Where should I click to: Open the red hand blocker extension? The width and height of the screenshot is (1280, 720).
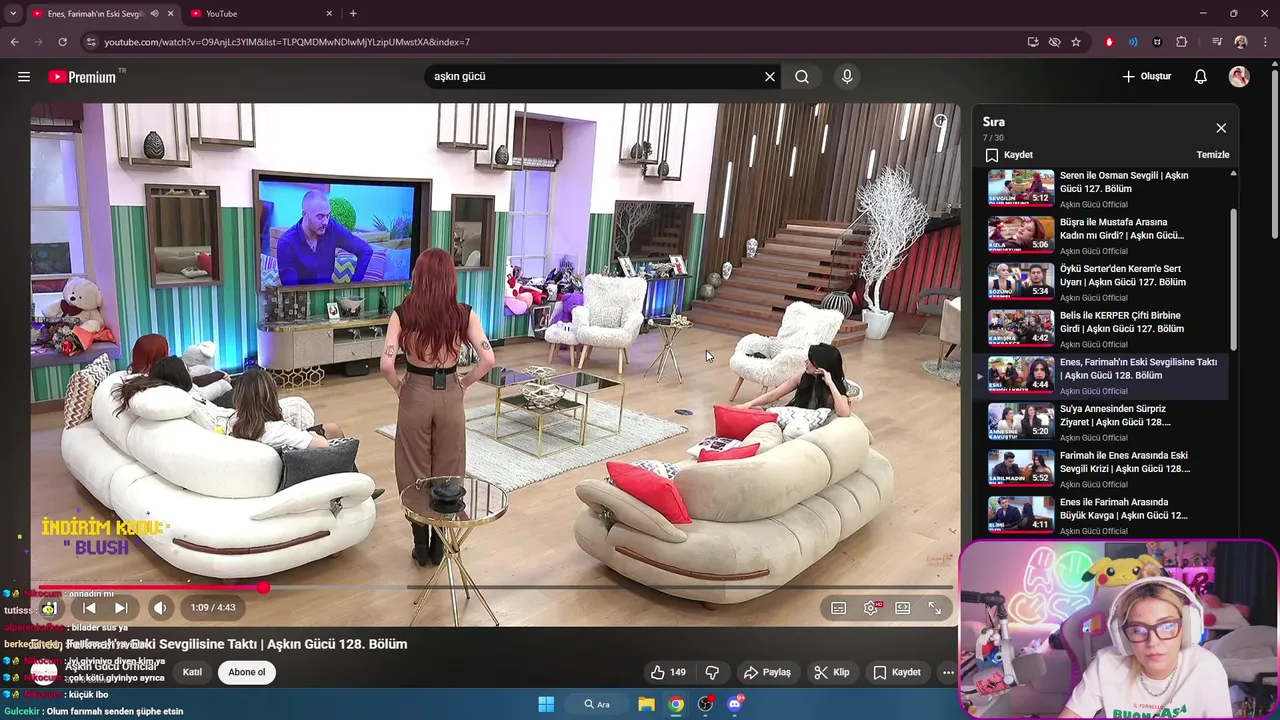[1109, 42]
